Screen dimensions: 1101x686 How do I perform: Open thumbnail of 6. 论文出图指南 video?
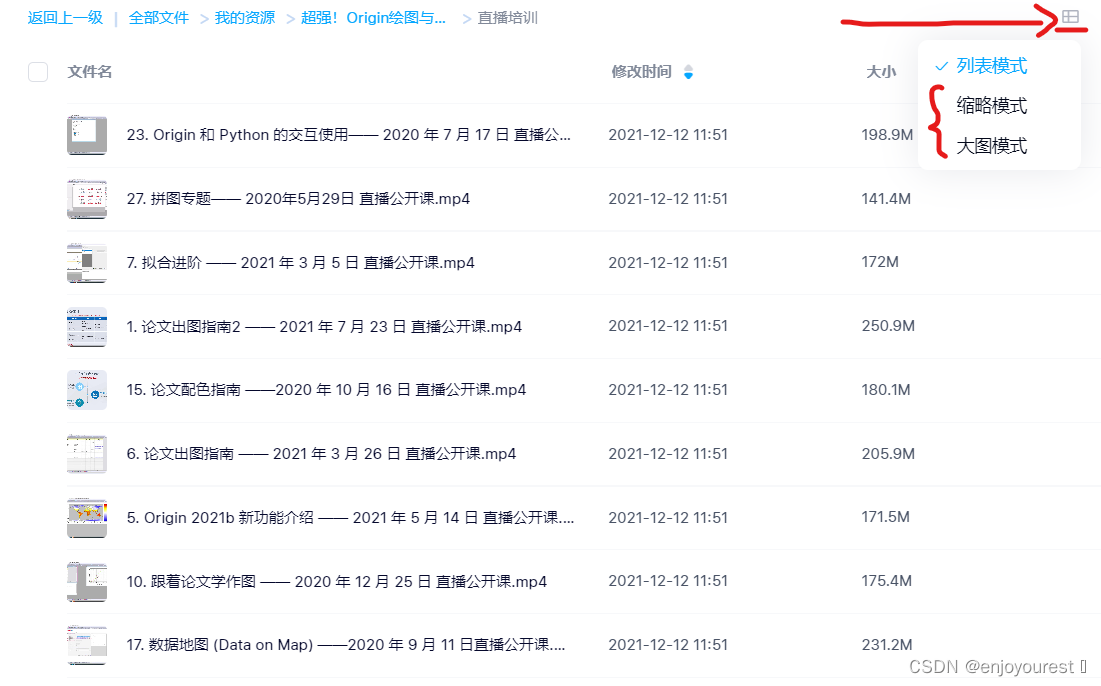87,454
